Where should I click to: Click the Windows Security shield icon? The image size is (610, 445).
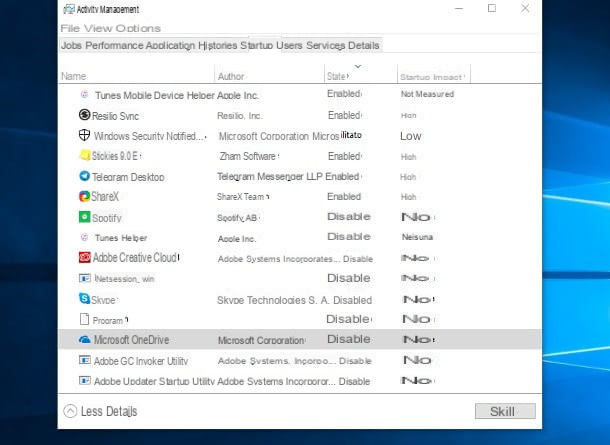84,135
